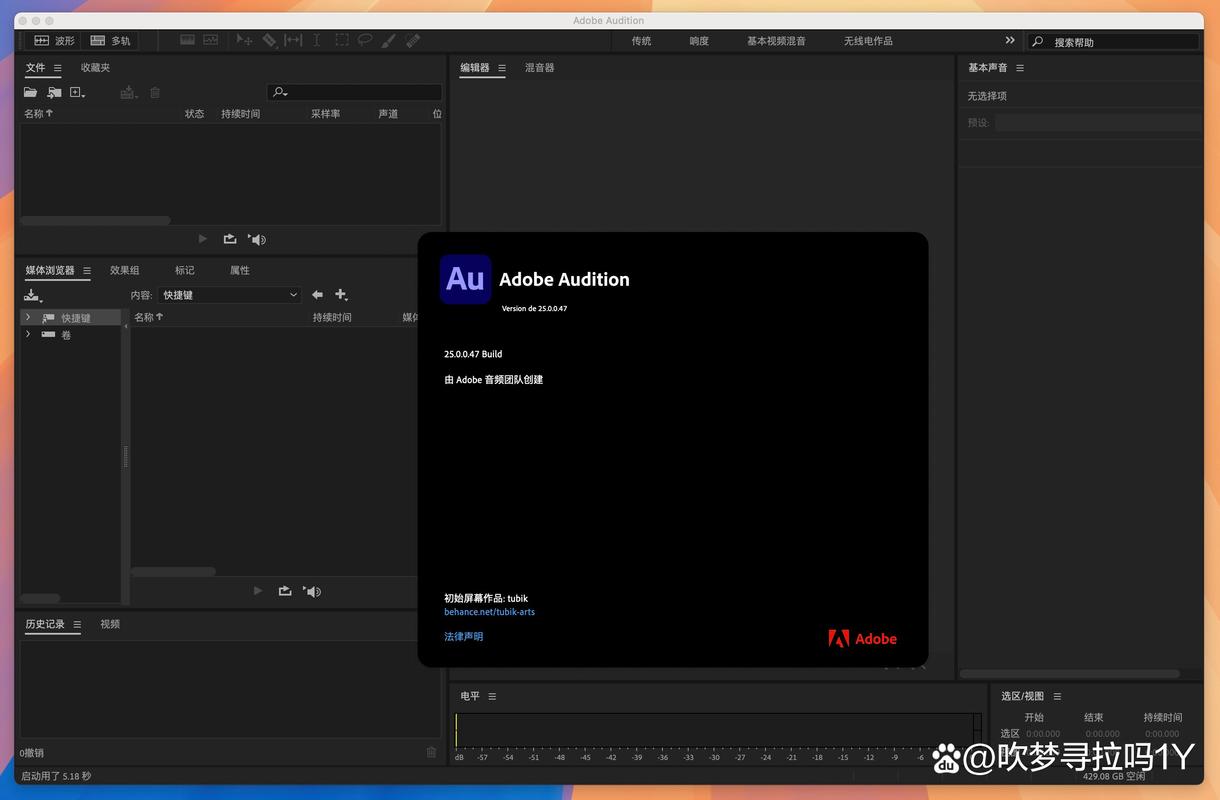
Task: Open the 法律声明 legal notices link
Action: click(x=463, y=635)
